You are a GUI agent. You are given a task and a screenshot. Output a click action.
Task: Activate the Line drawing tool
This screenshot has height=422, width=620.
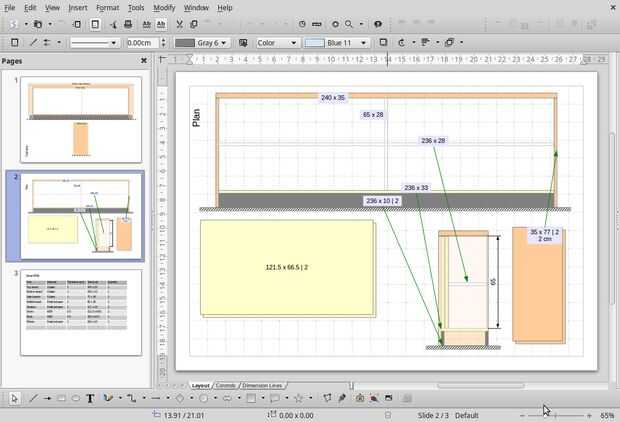tap(33, 398)
